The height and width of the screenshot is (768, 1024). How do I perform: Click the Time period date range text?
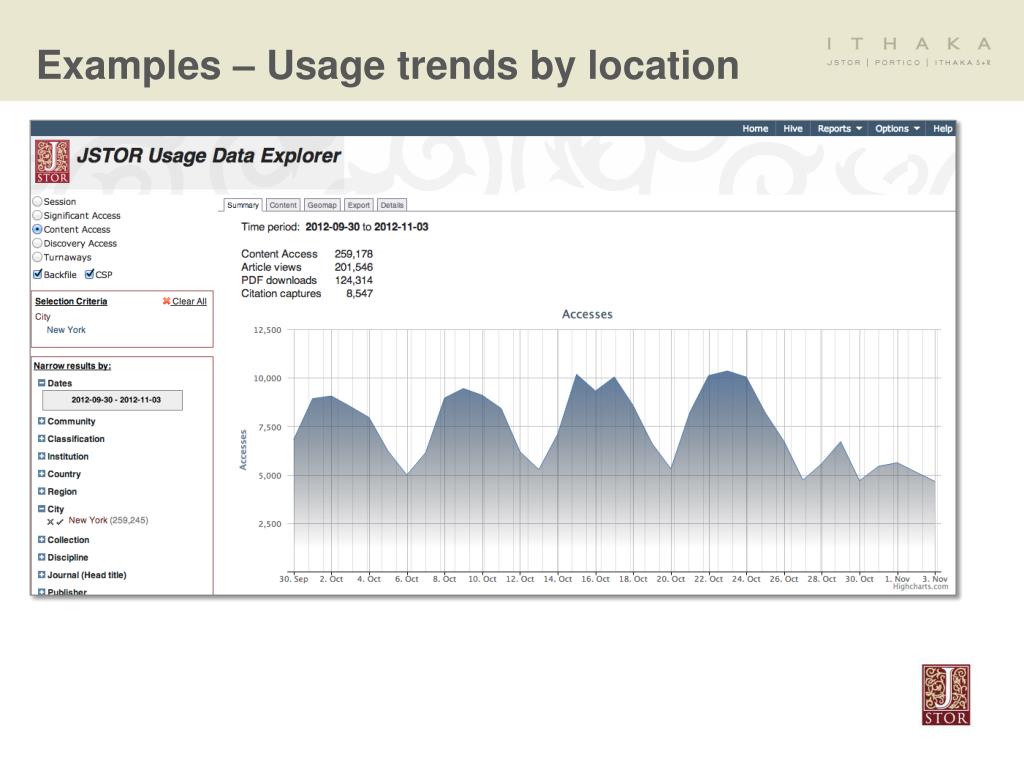tap(367, 227)
